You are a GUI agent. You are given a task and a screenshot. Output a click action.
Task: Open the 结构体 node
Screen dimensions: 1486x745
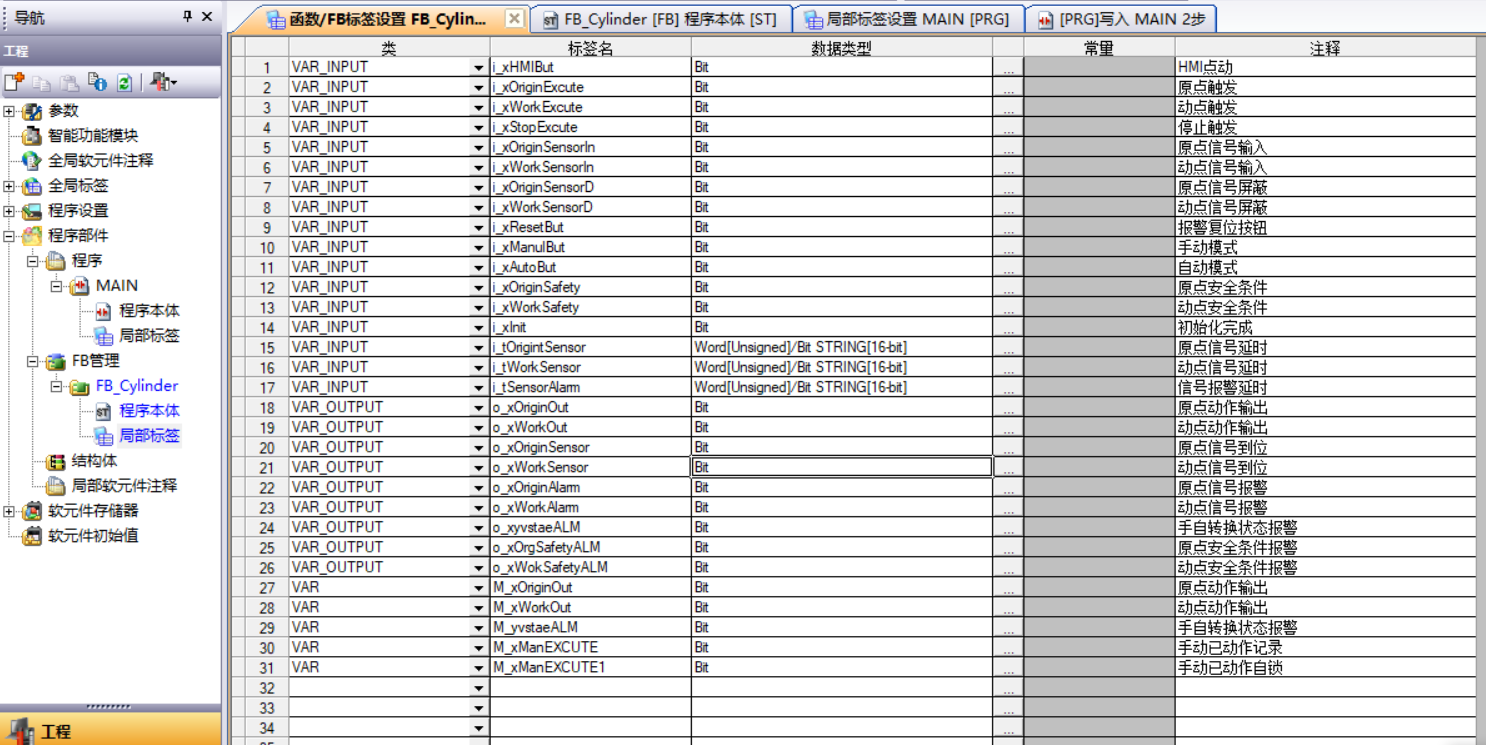coord(94,461)
